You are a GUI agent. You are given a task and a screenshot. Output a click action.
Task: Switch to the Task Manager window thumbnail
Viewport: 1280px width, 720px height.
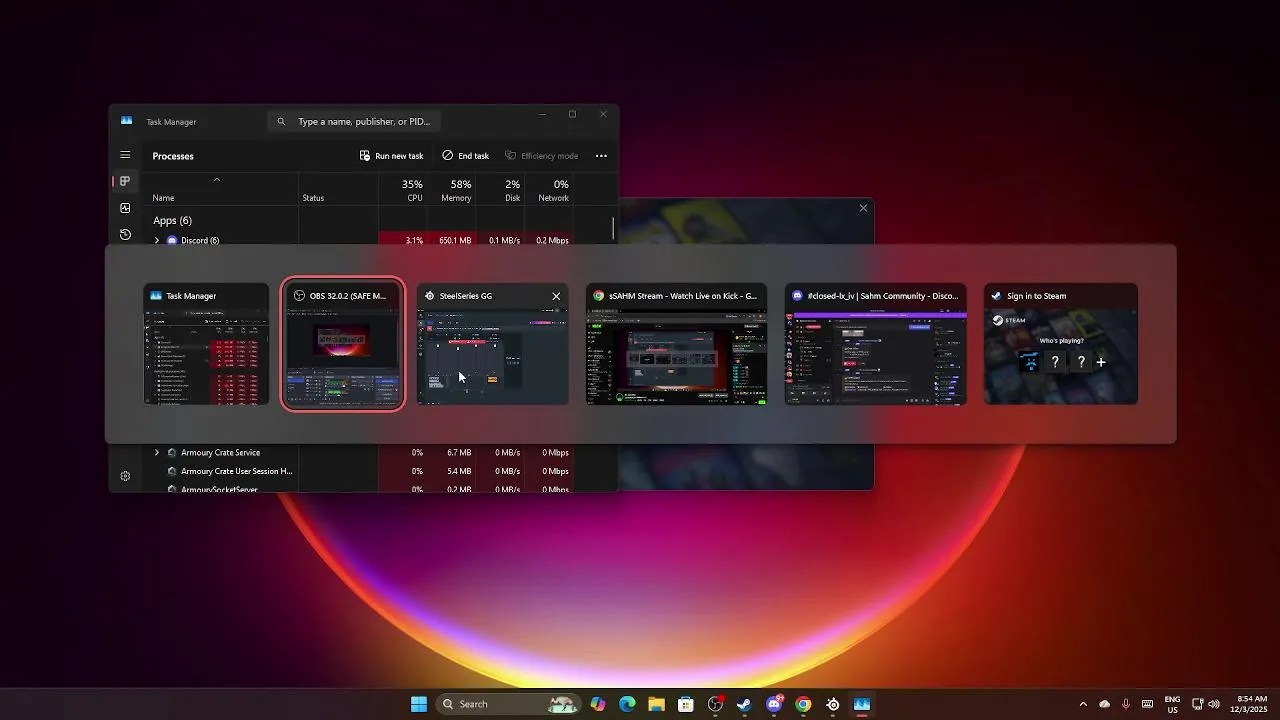(x=206, y=344)
